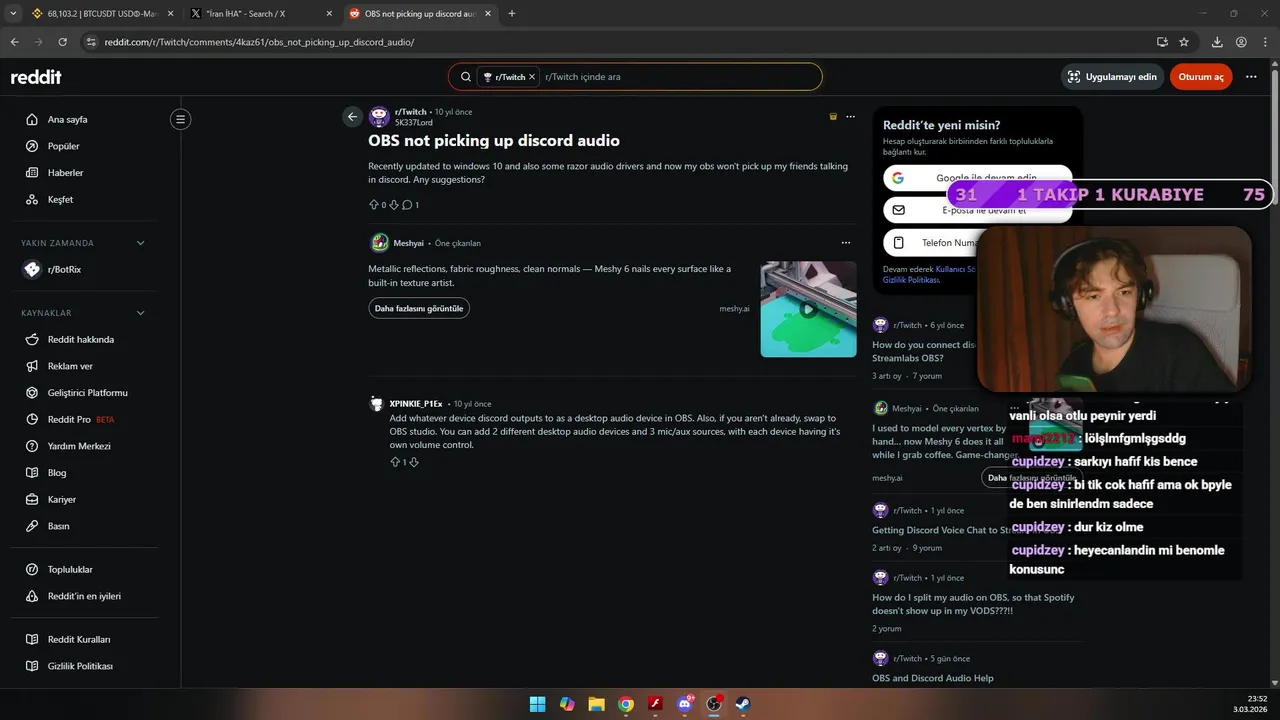This screenshot has height=720, width=1280.
Task: Open the award icon on post header
Action: [833, 117]
